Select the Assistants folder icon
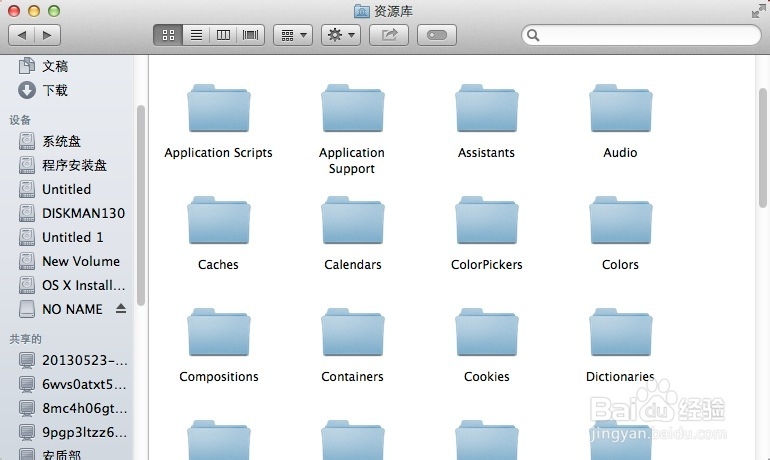The height and width of the screenshot is (460, 770). [487, 108]
